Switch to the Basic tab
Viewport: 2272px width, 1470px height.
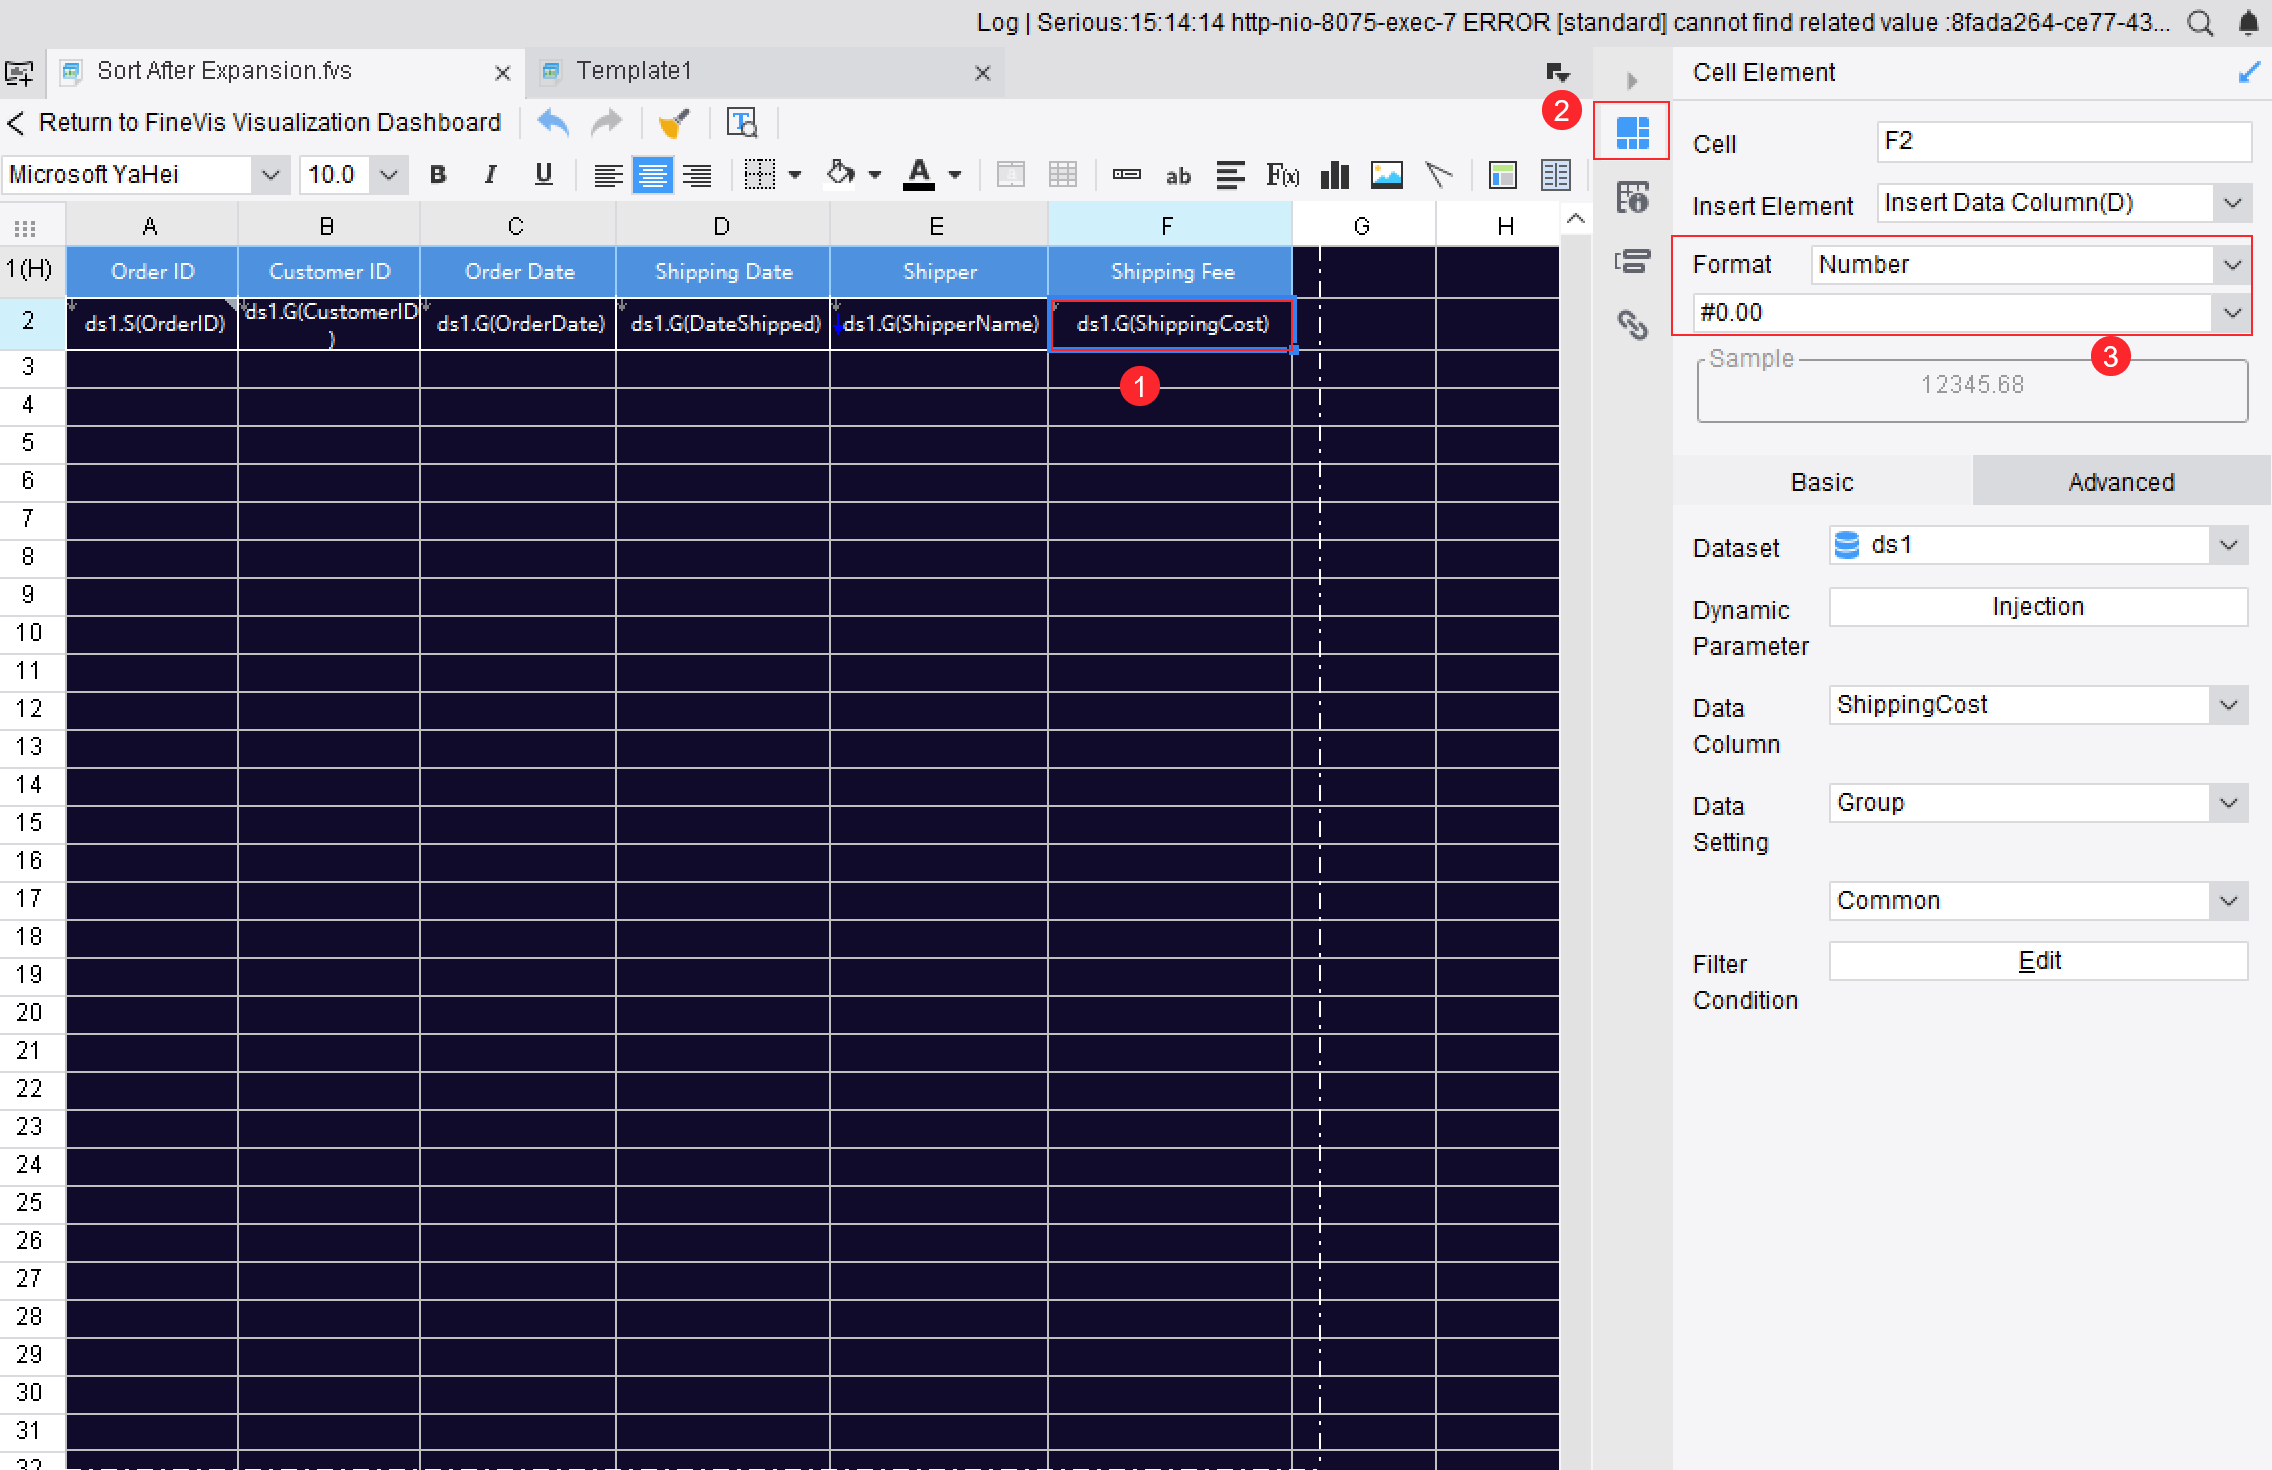tap(1822, 482)
